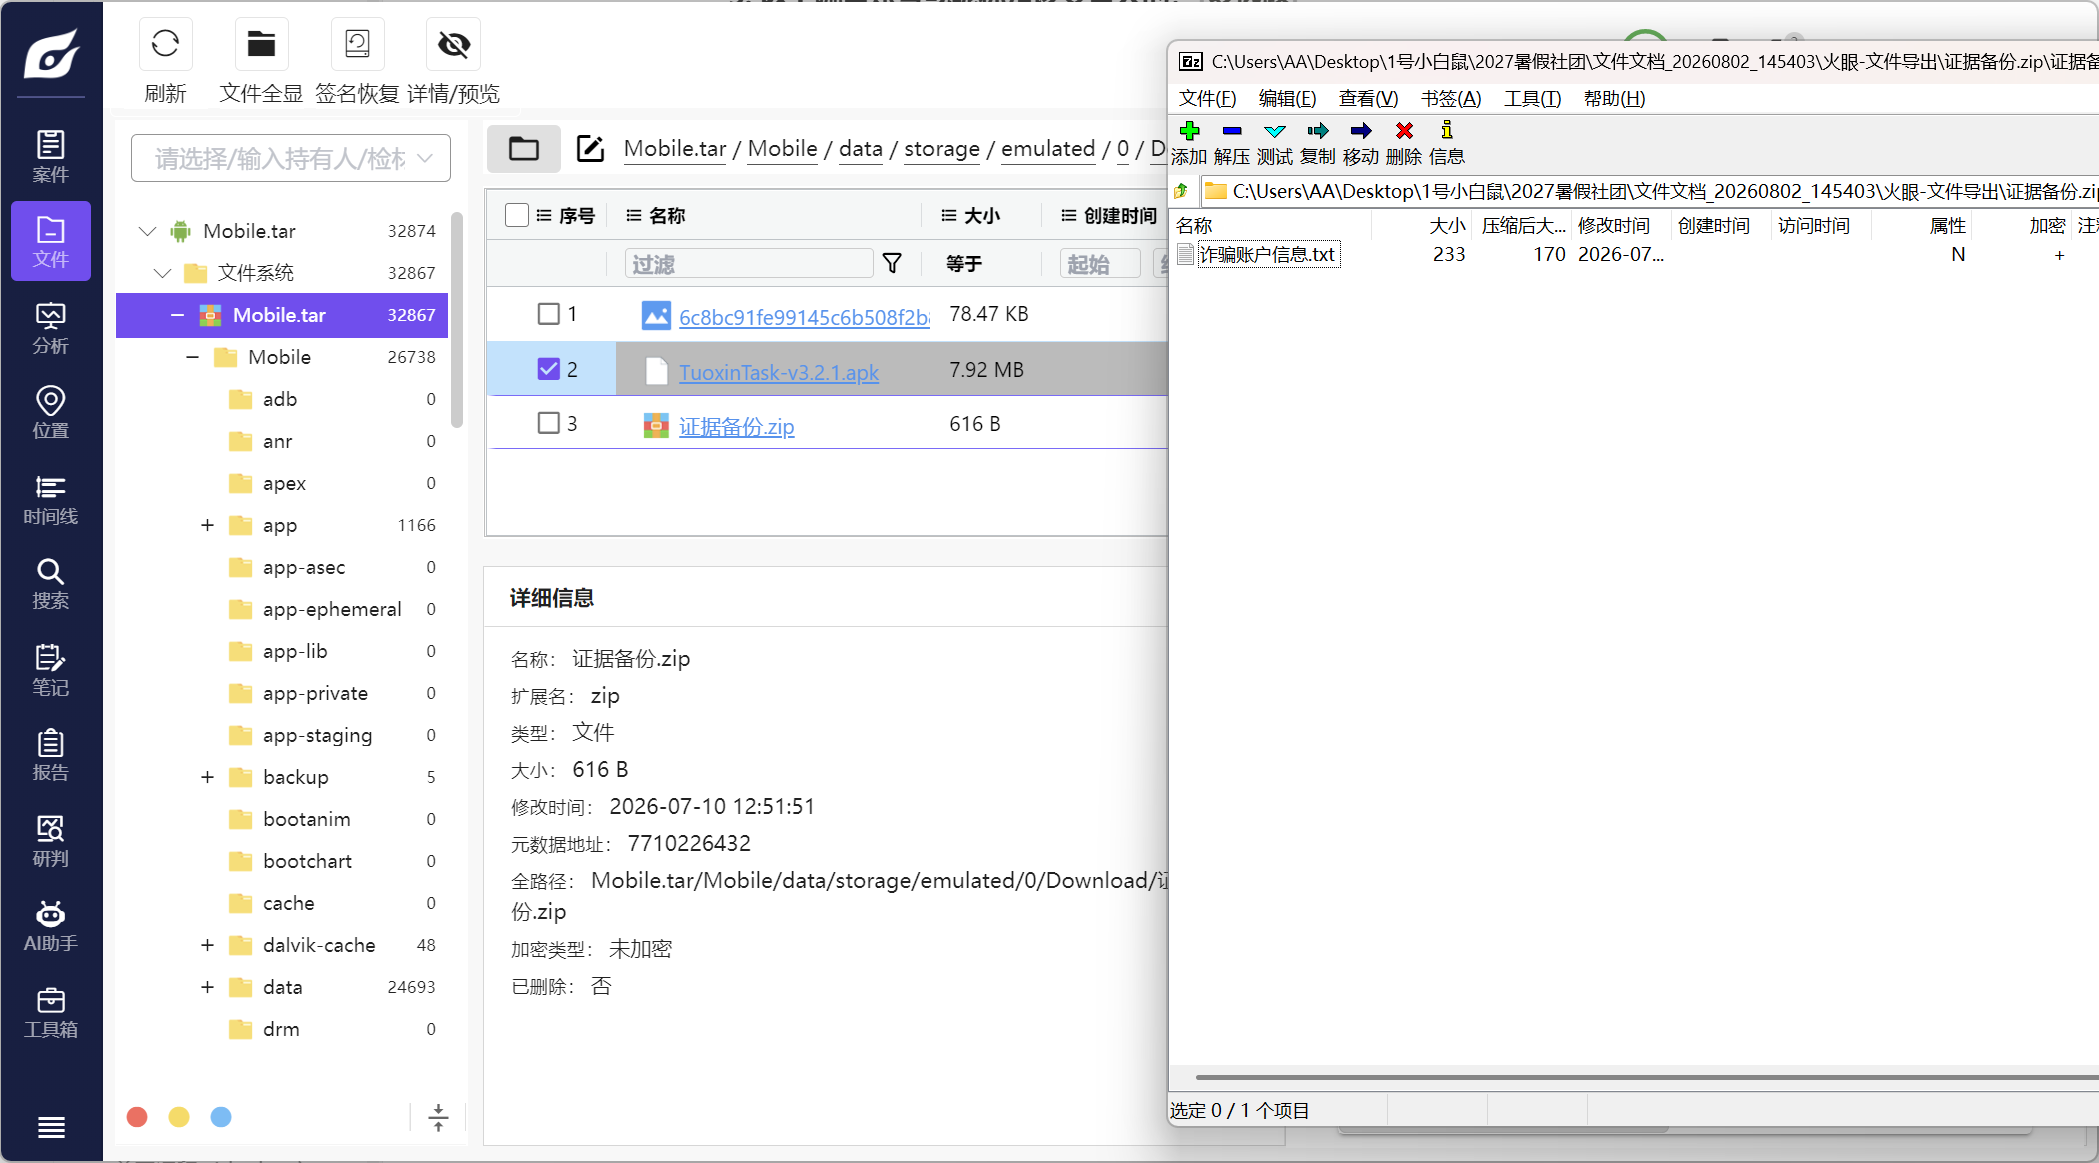2099x1163 pixels.
Task: Click the 刷新 refresh icon
Action: point(165,44)
